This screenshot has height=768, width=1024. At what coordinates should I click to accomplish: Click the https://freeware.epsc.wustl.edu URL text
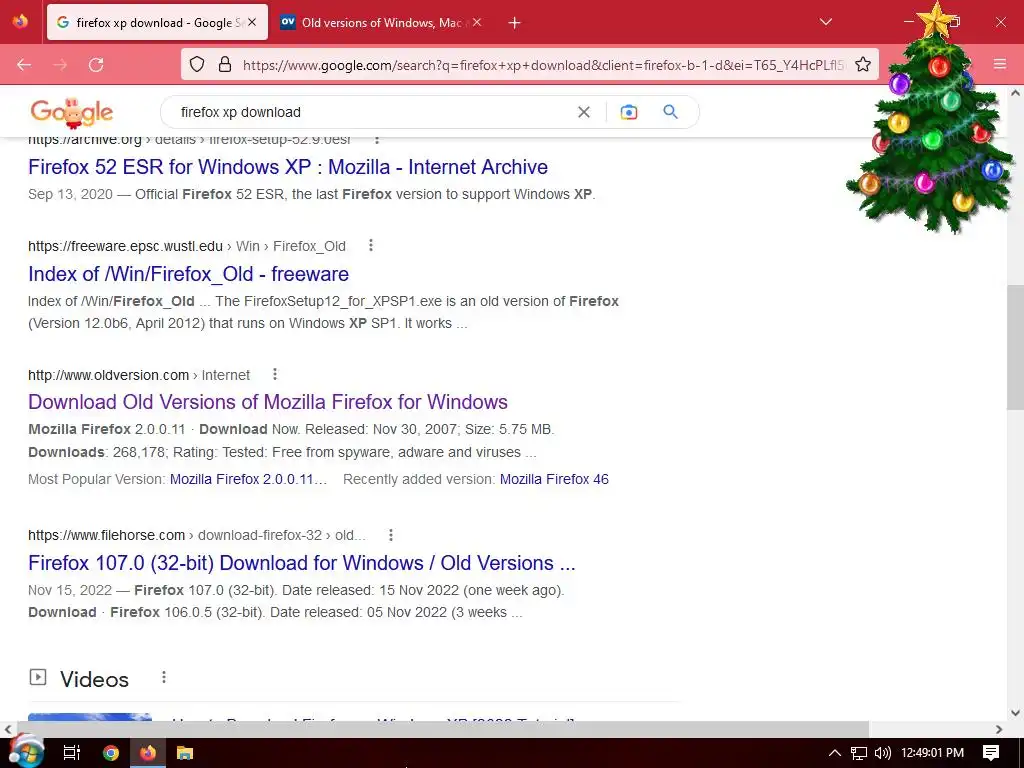[125, 246]
